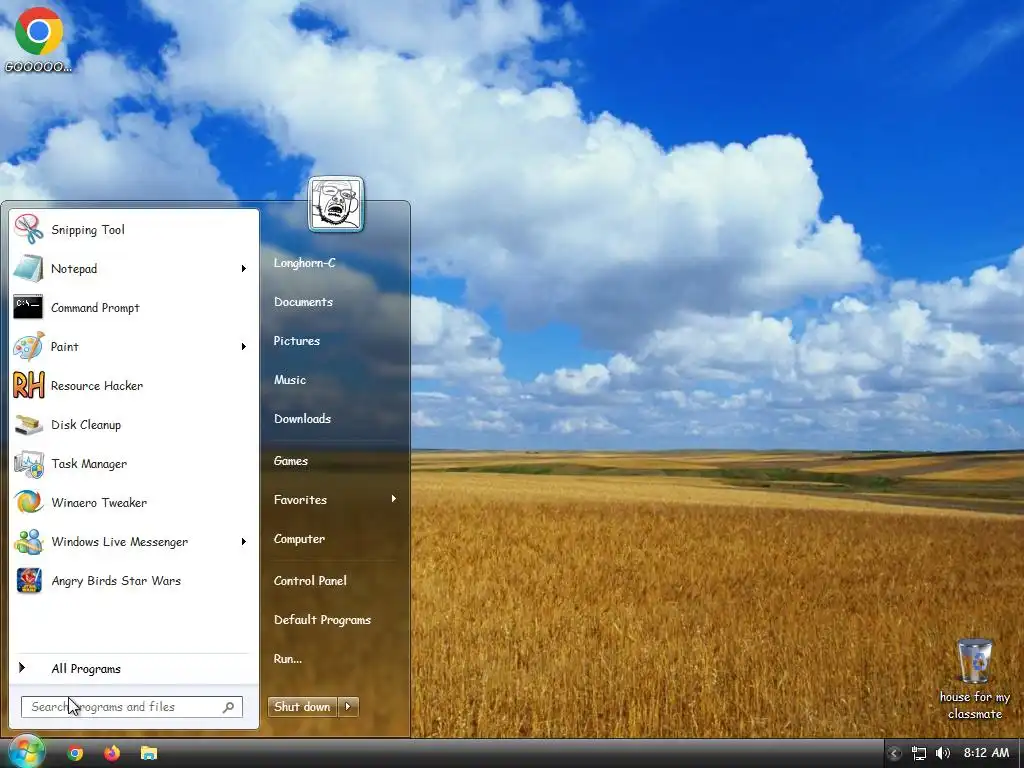1024x768 pixels.
Task: Click the Task Manager icon
Action: tap(29, 464)
